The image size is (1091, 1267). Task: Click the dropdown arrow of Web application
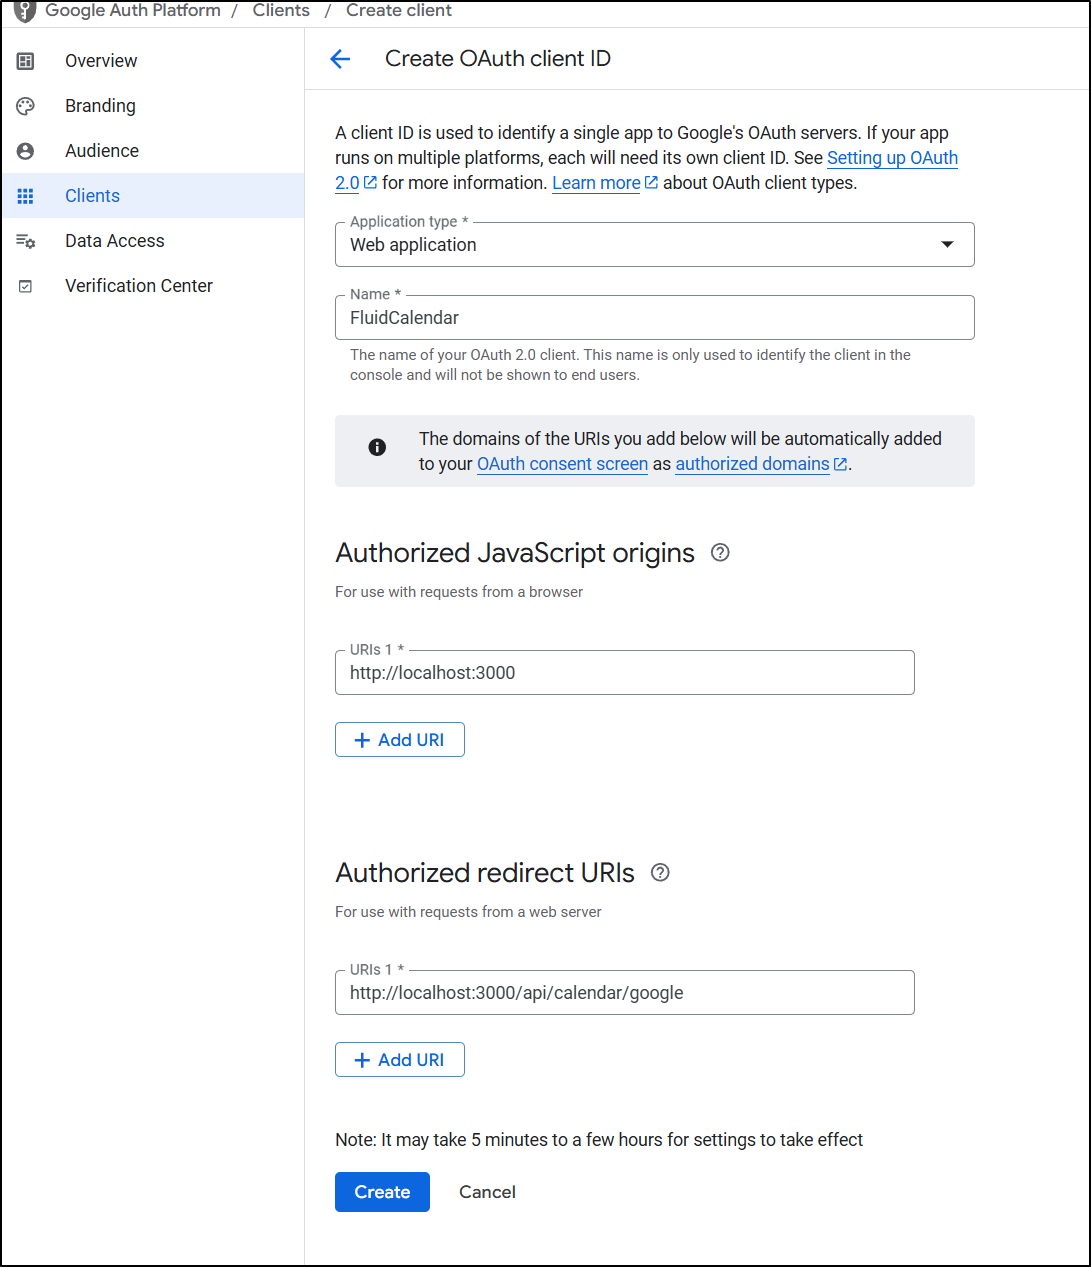click(947, 245)
